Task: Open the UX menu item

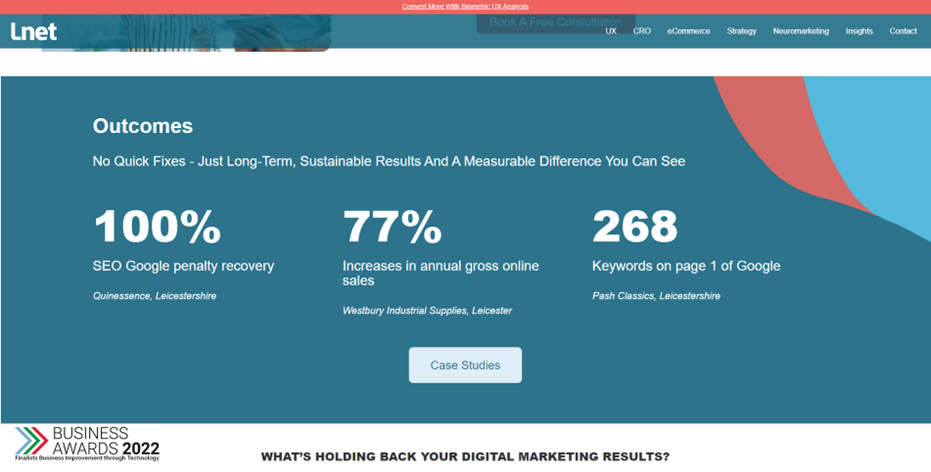Action: click(x=610, y=31)
